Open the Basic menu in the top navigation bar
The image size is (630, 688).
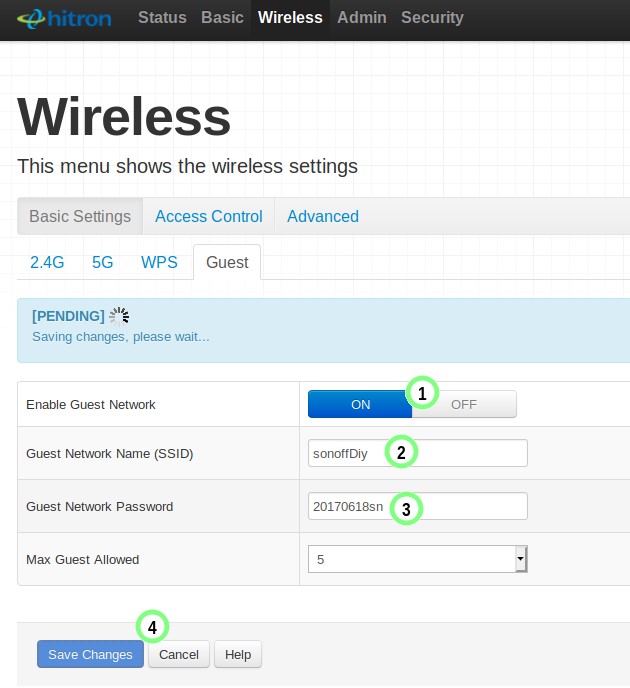(222, 18)
